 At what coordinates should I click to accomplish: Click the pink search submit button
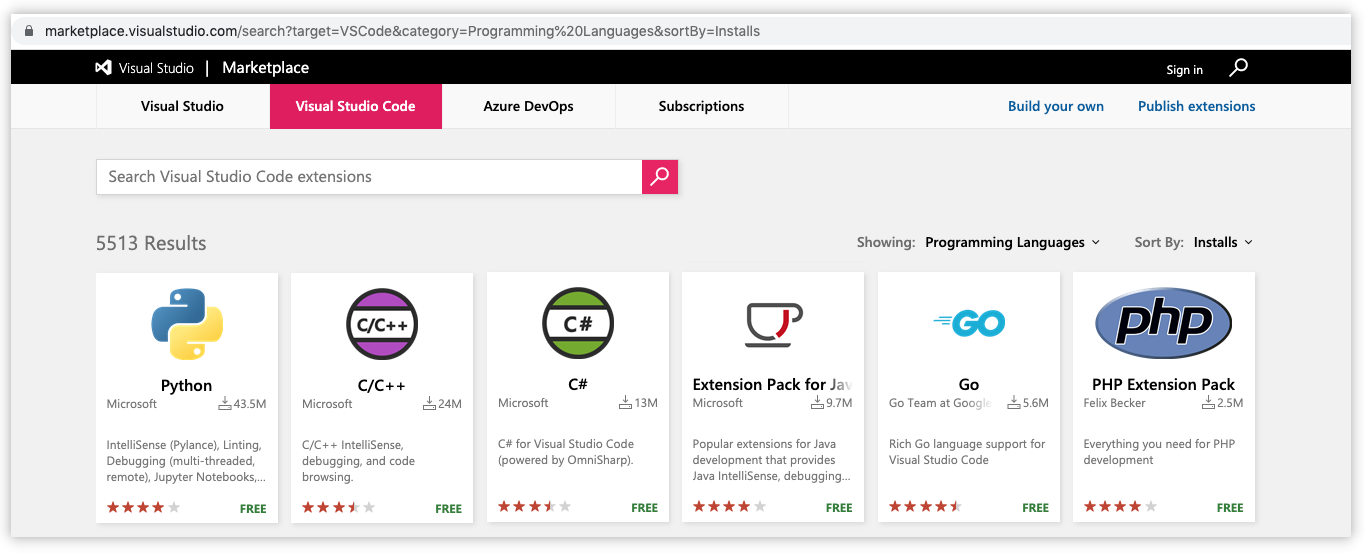click(660, 177)
